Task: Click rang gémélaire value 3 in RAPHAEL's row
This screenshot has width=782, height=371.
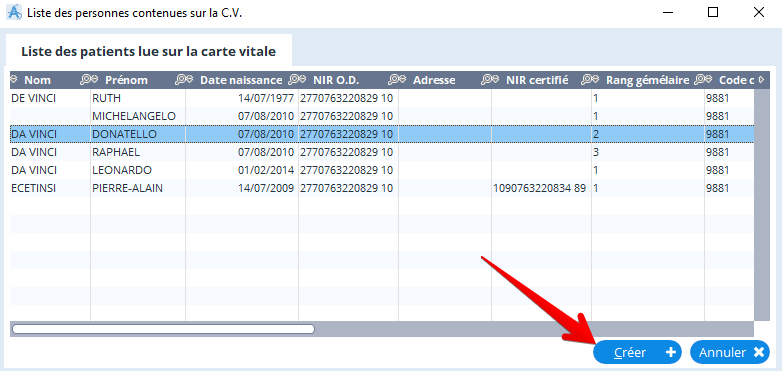Action: (596, 152)
